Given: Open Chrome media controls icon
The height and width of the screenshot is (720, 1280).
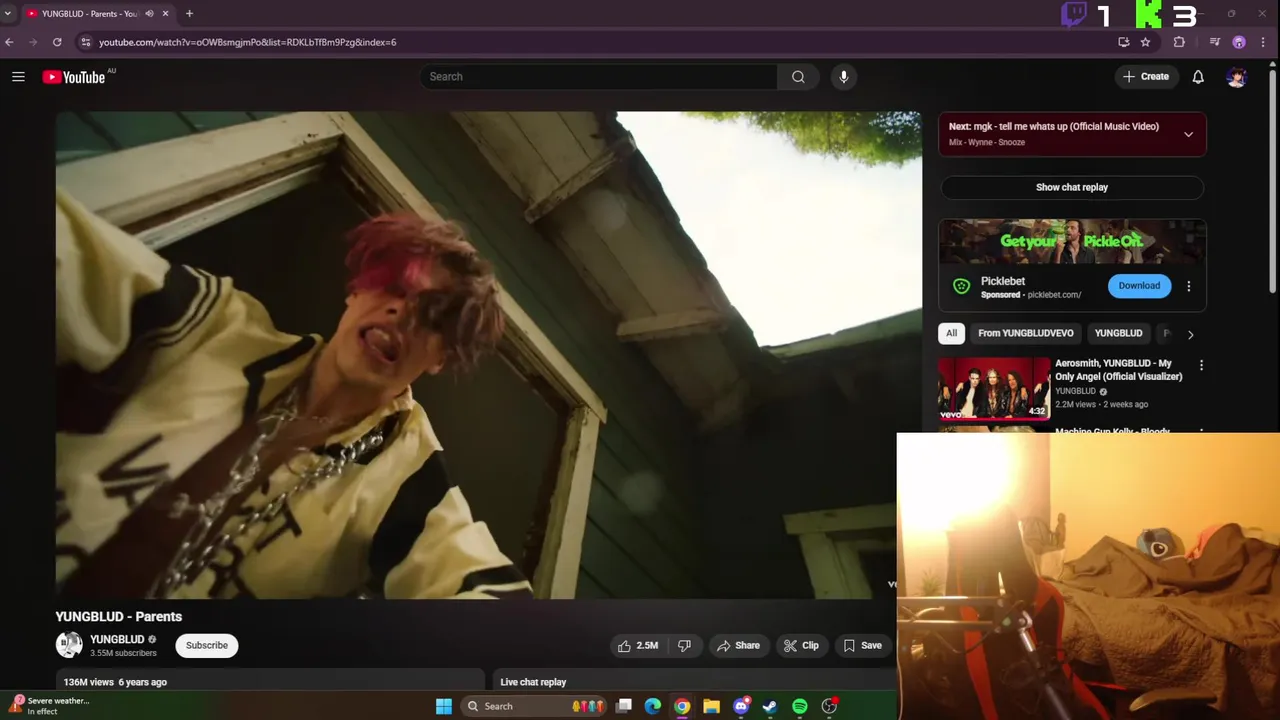Looking at the screenshot, I should 1215,42.
